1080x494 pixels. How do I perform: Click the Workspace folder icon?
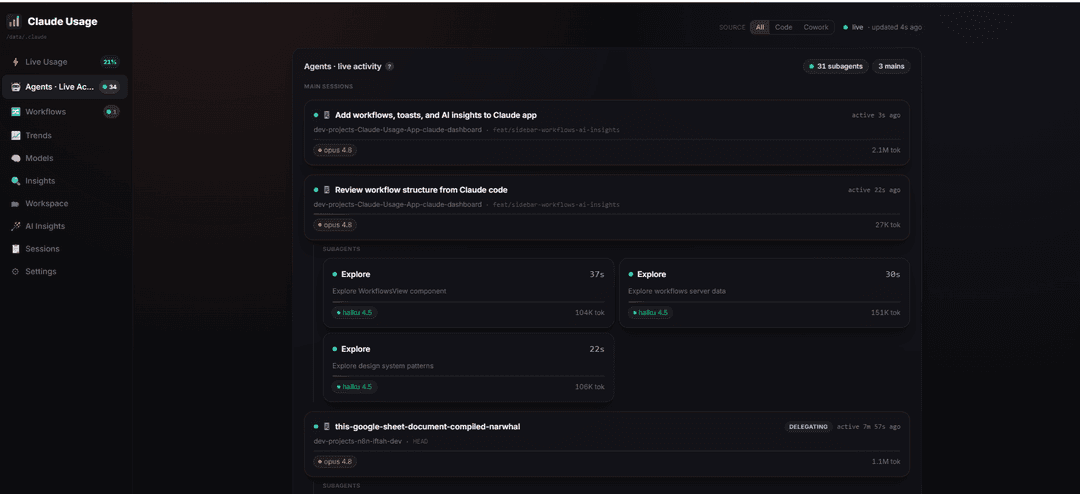15,204
